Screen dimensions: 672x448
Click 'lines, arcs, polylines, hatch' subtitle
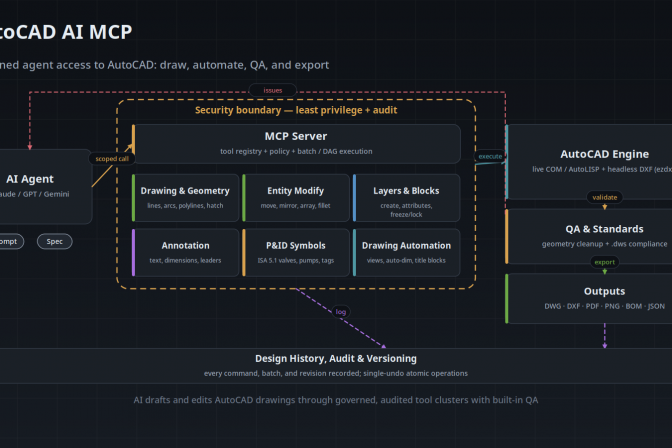tap(185, 206)
